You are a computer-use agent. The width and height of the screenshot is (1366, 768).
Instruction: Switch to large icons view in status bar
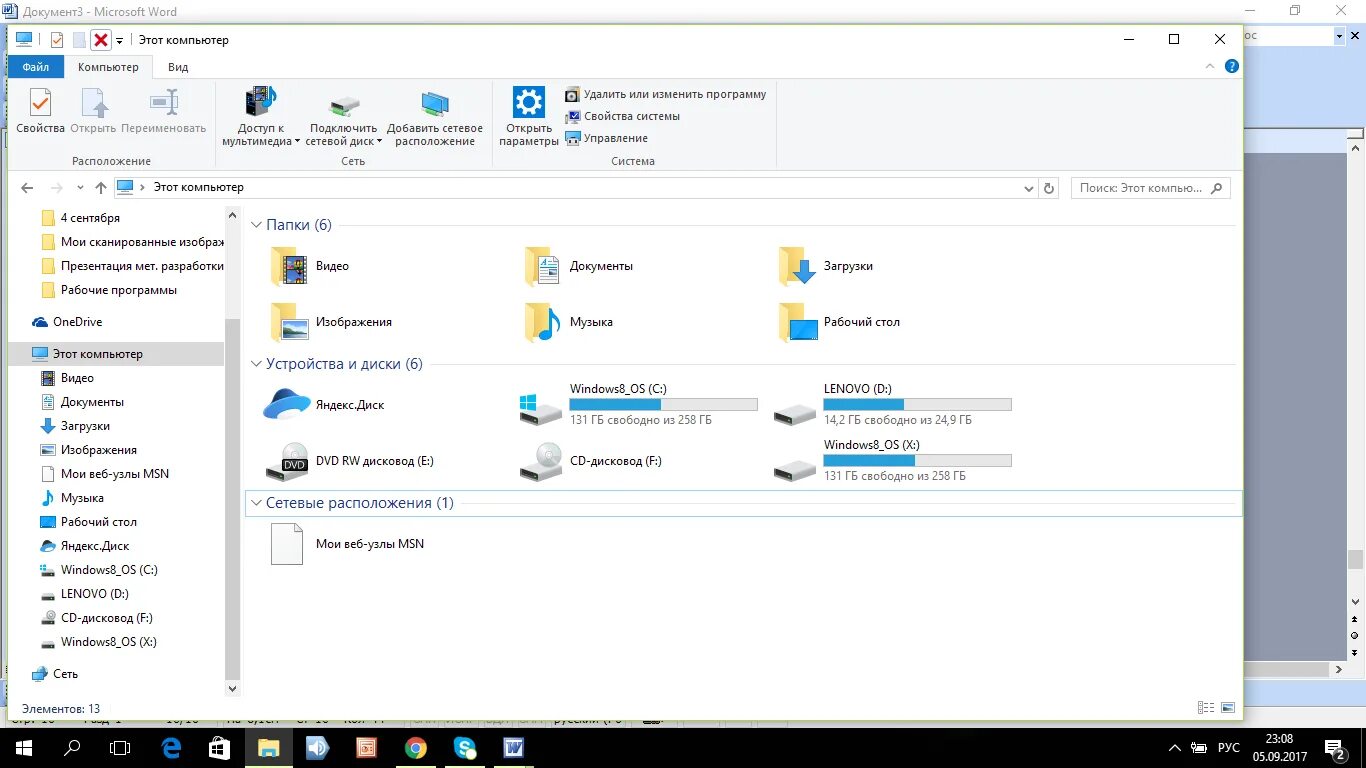[1227, 708]
